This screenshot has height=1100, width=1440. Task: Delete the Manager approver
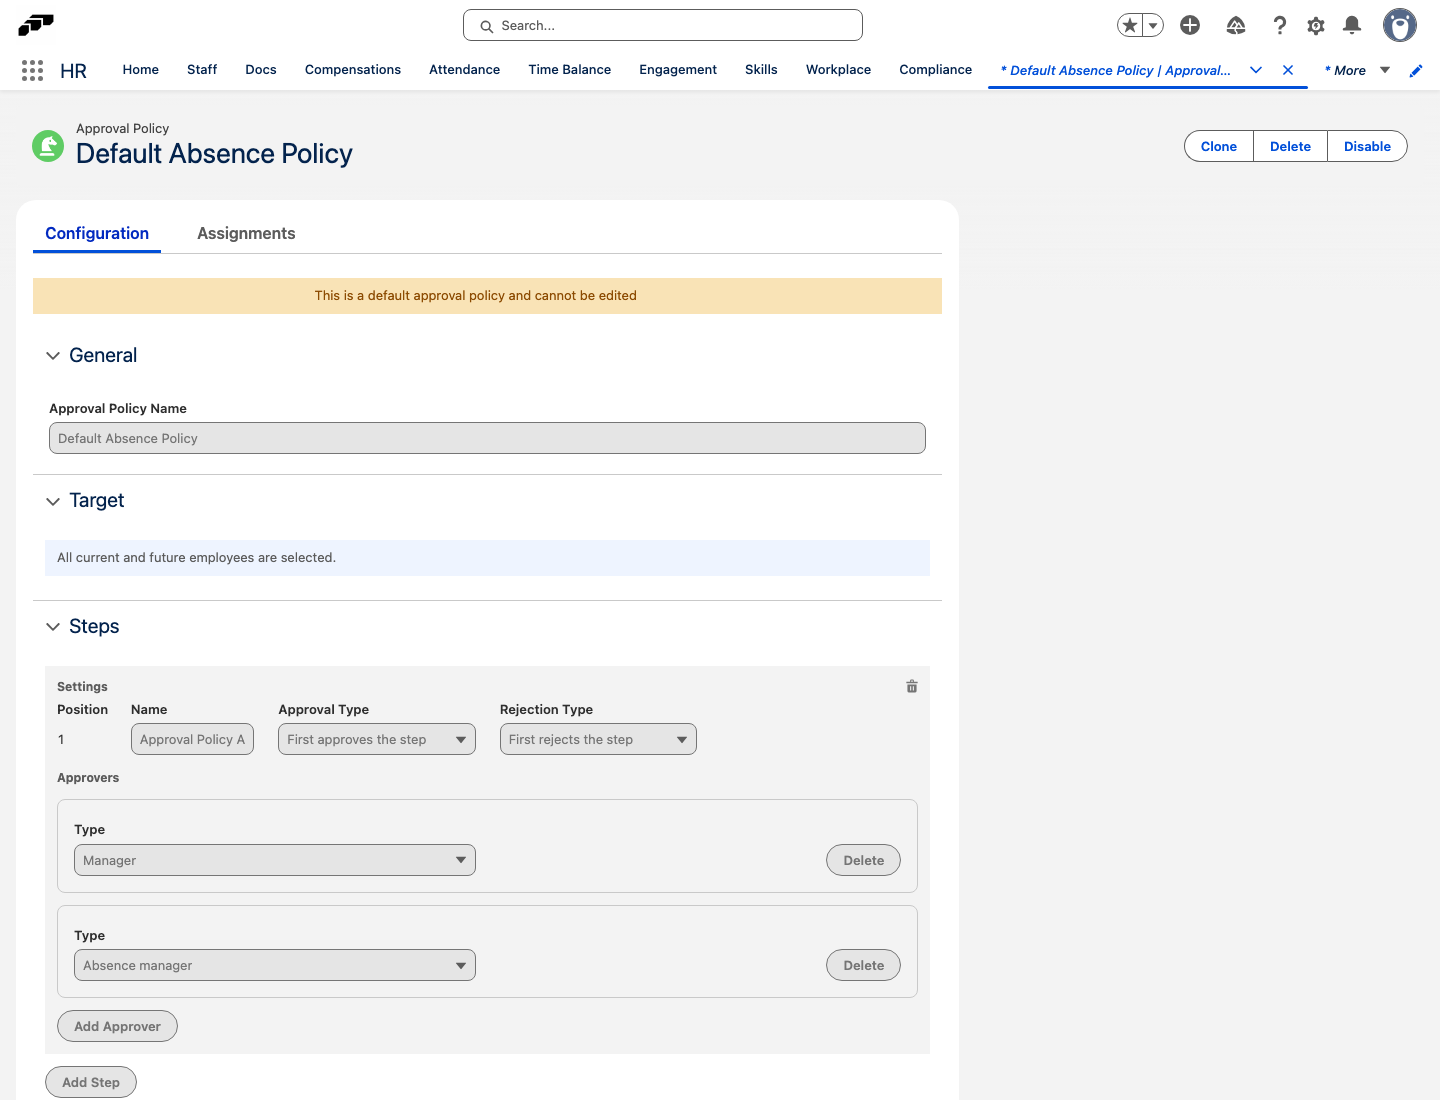pyautogui.click(x=863, y=860)
